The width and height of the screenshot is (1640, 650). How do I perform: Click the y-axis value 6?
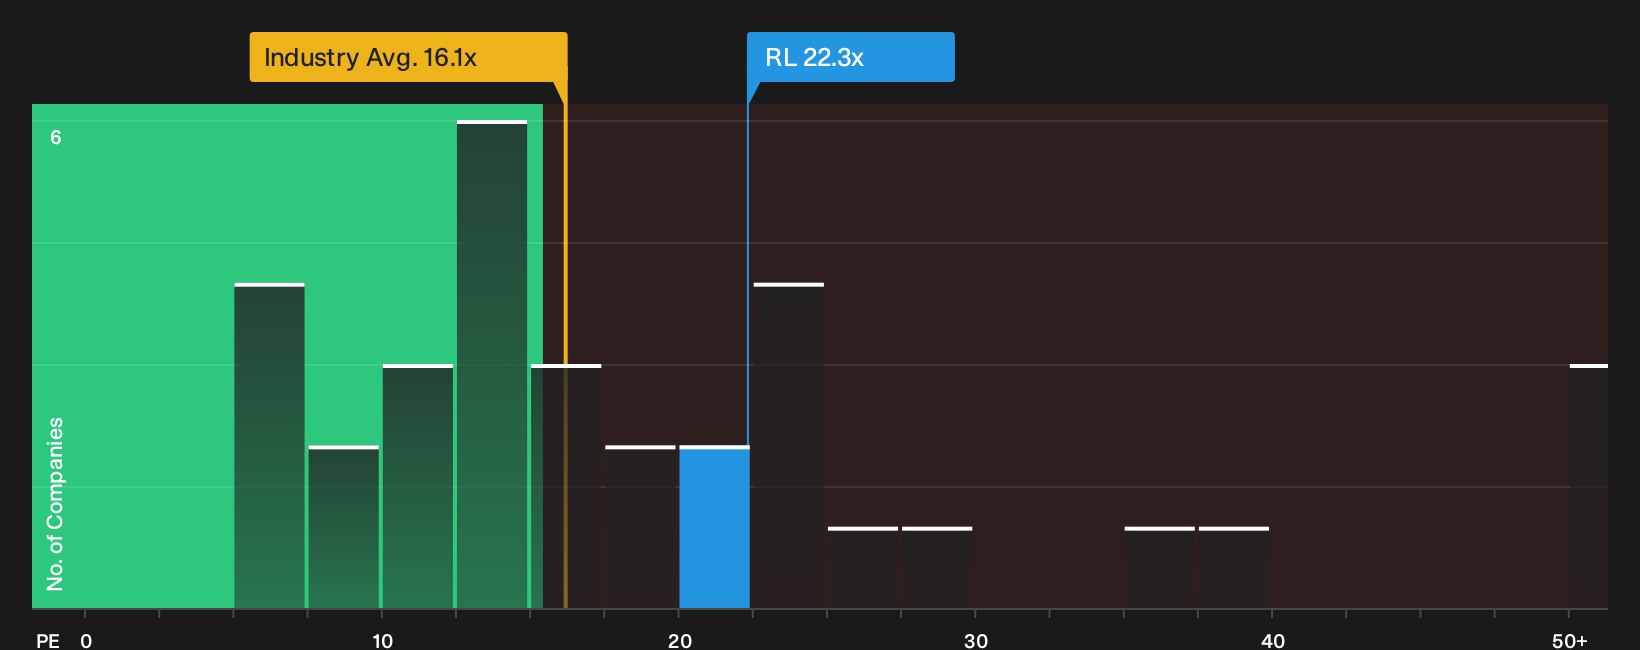(56, 137)
